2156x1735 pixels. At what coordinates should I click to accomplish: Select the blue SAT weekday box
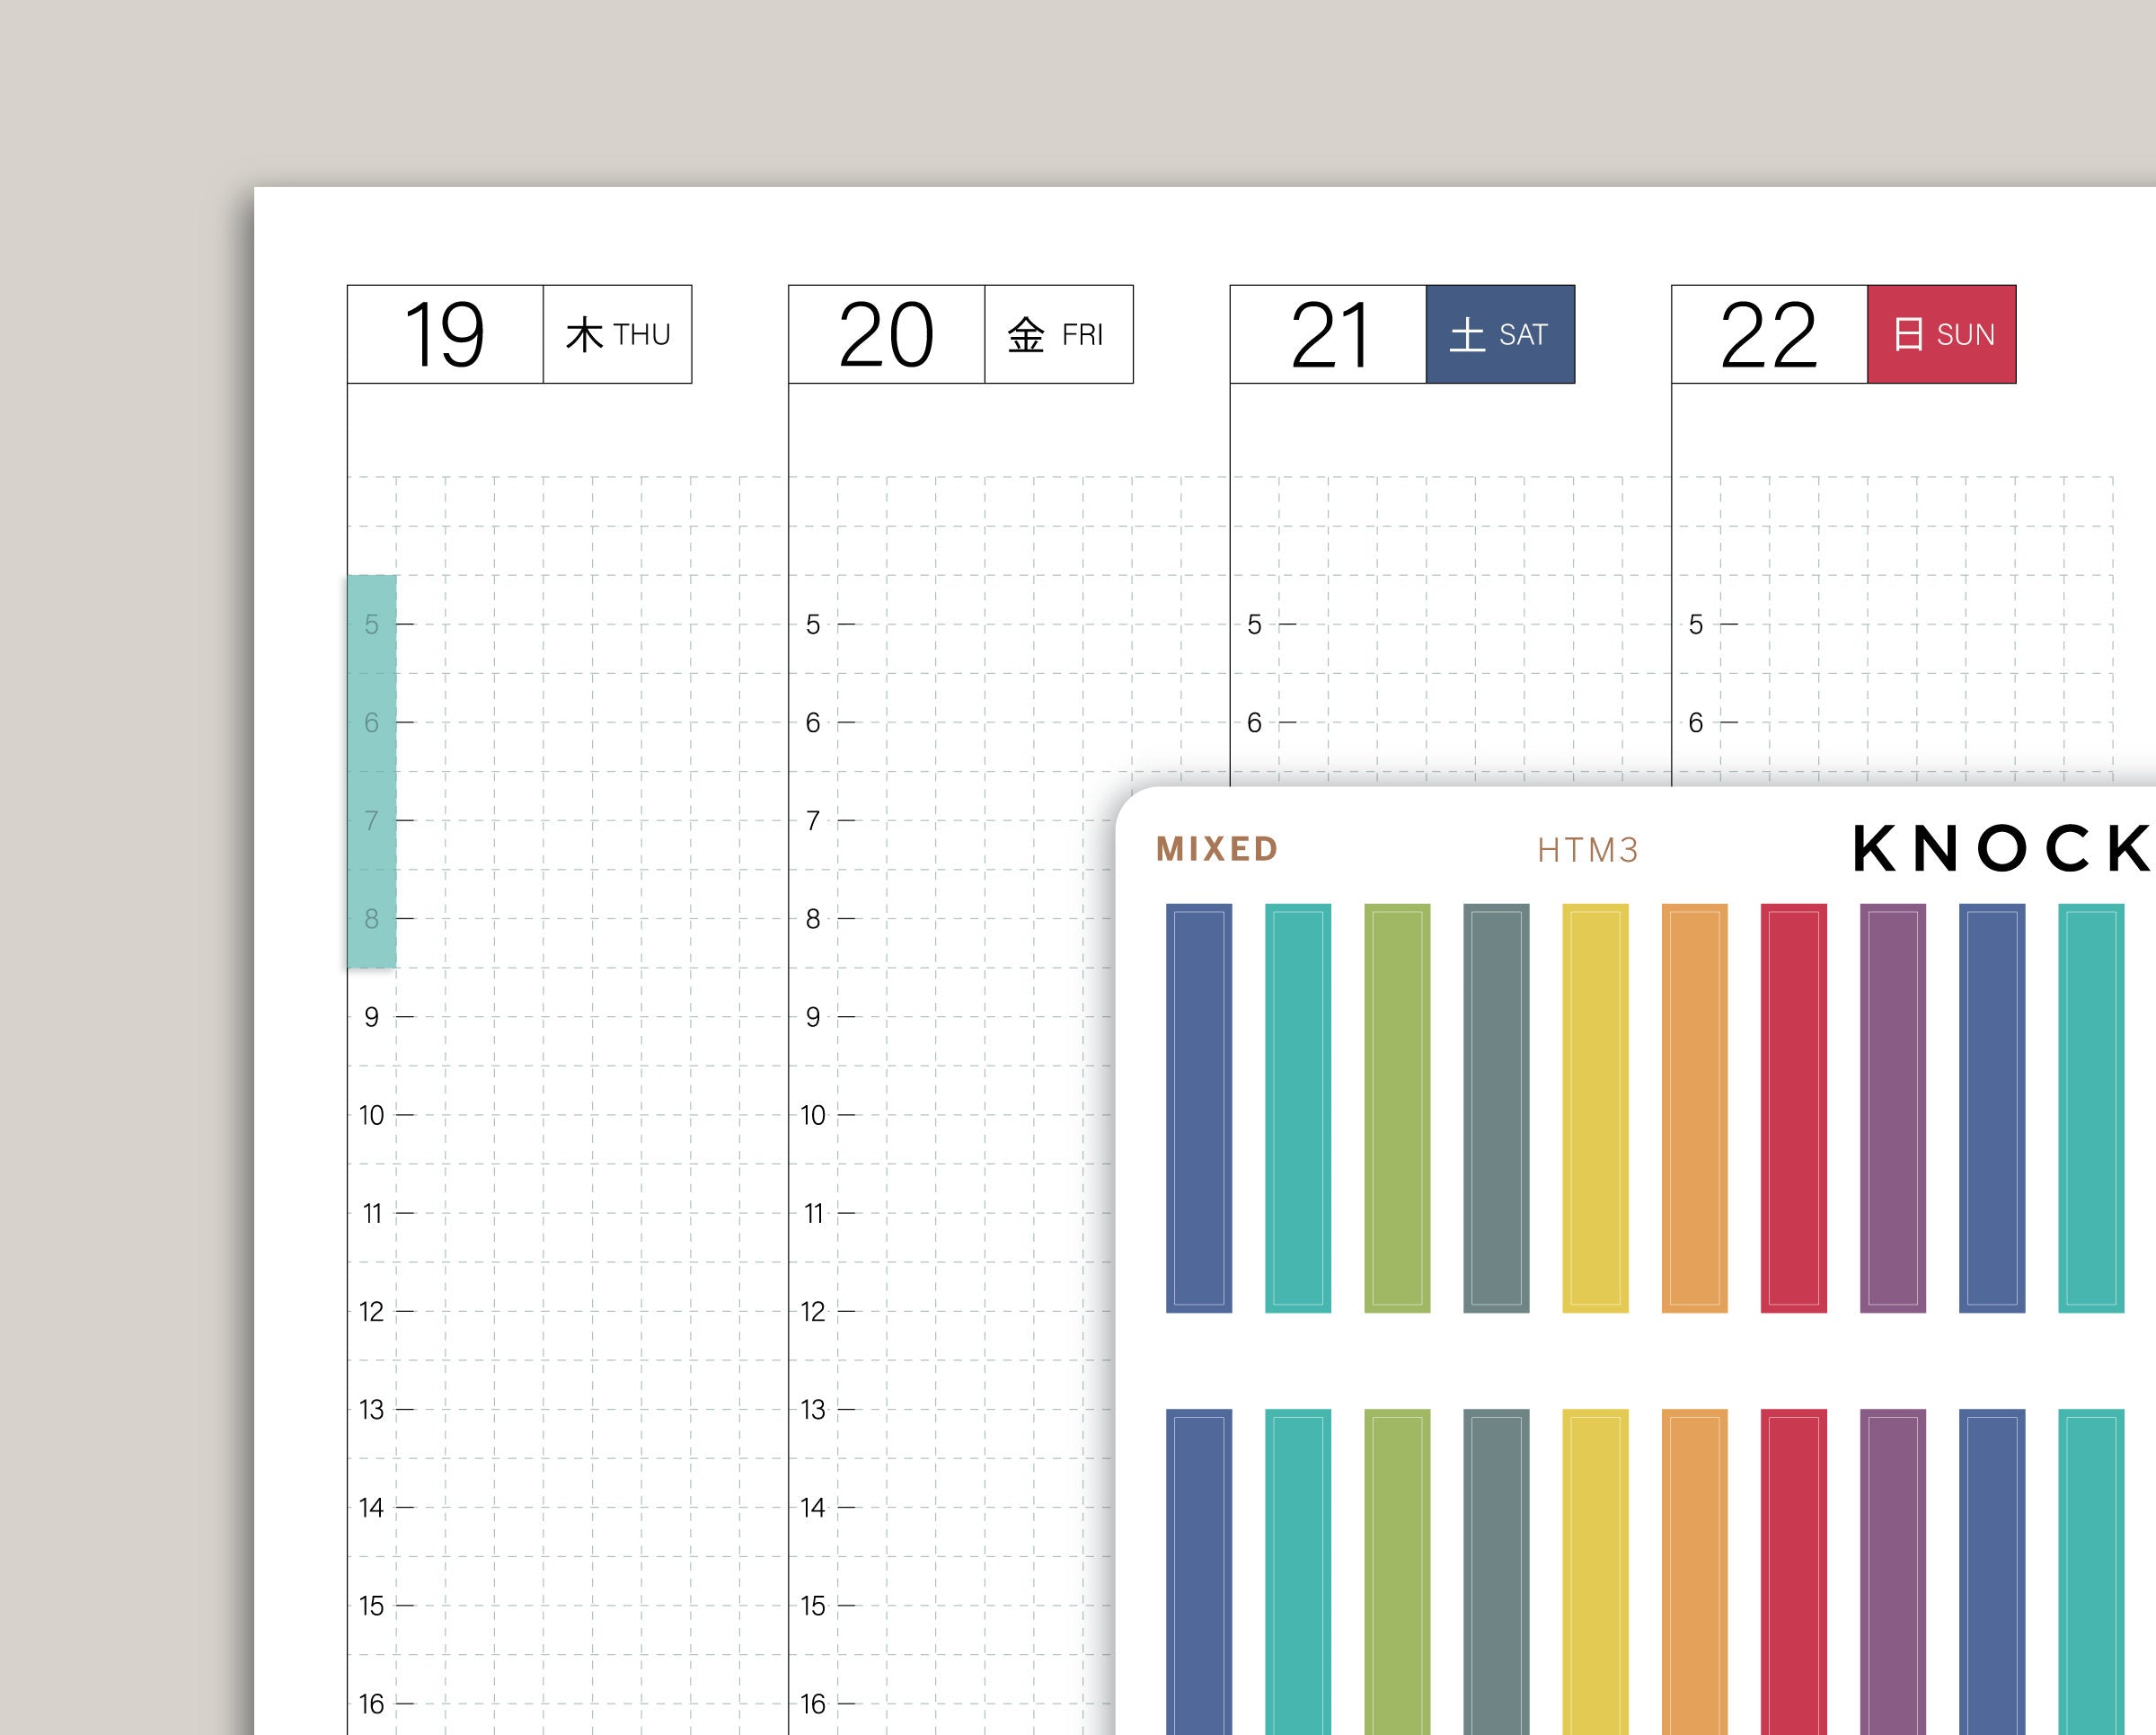click(1500, 334)
